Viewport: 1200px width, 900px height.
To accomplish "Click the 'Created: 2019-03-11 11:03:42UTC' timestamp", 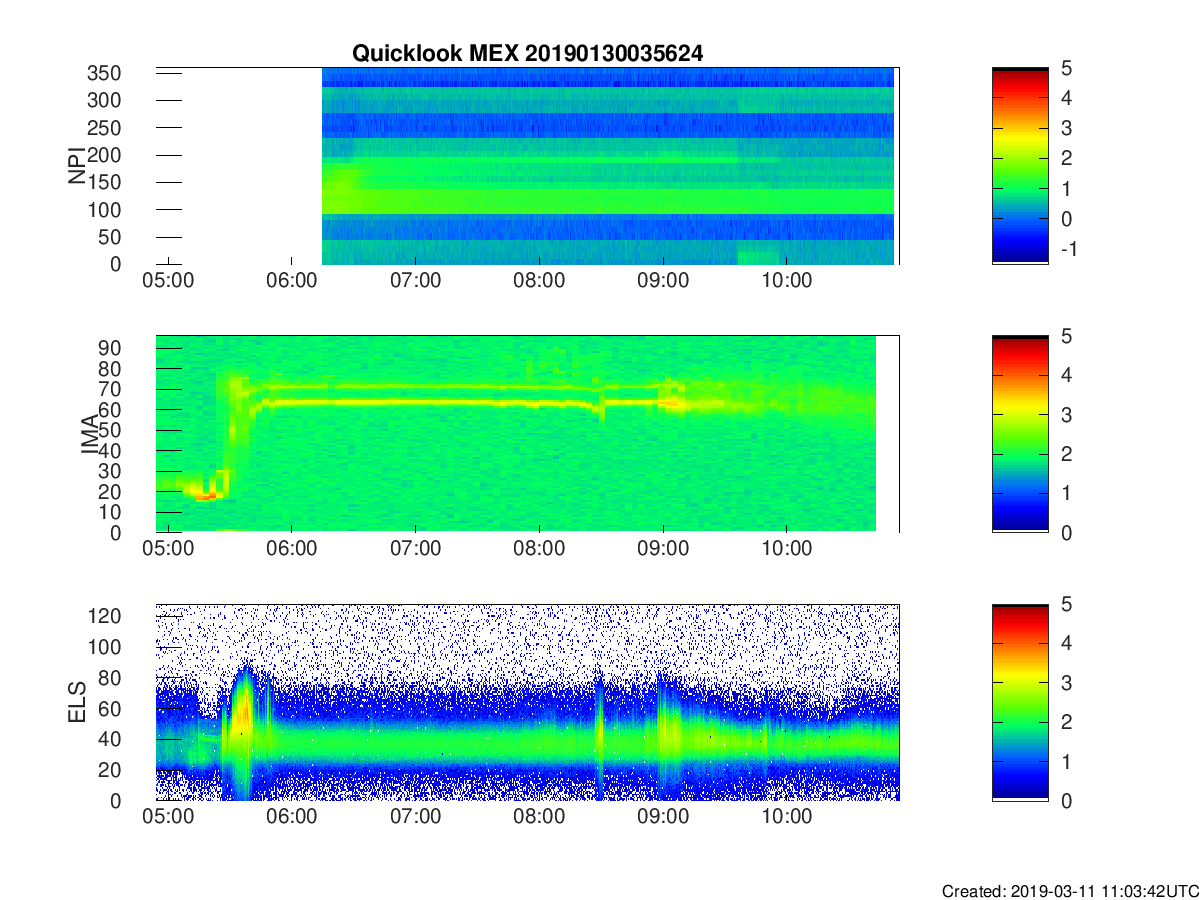I will [1069, 891].
